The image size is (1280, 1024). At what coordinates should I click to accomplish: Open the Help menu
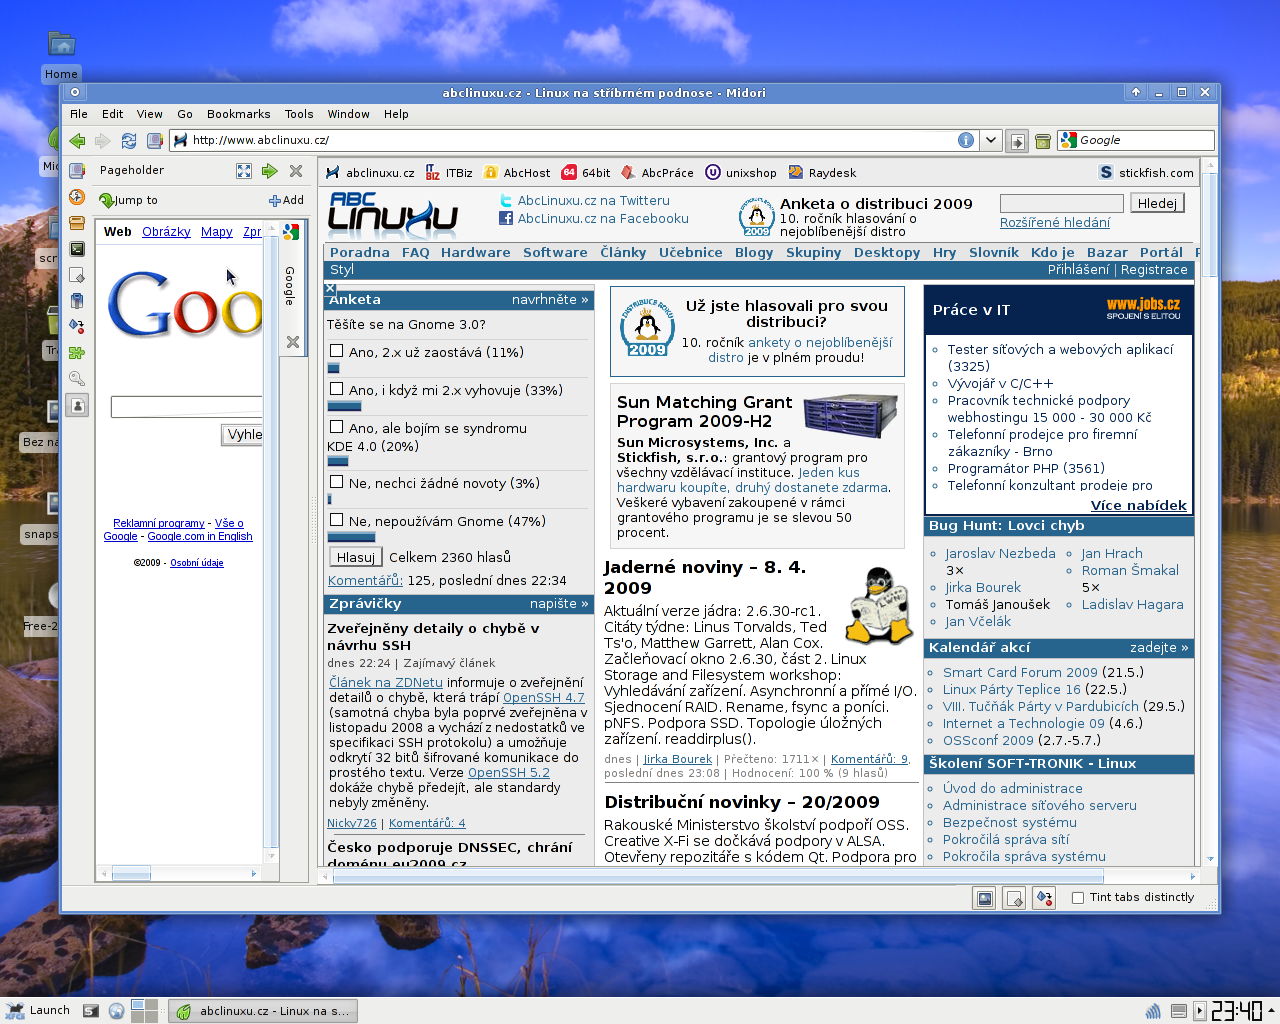point(396,114)
